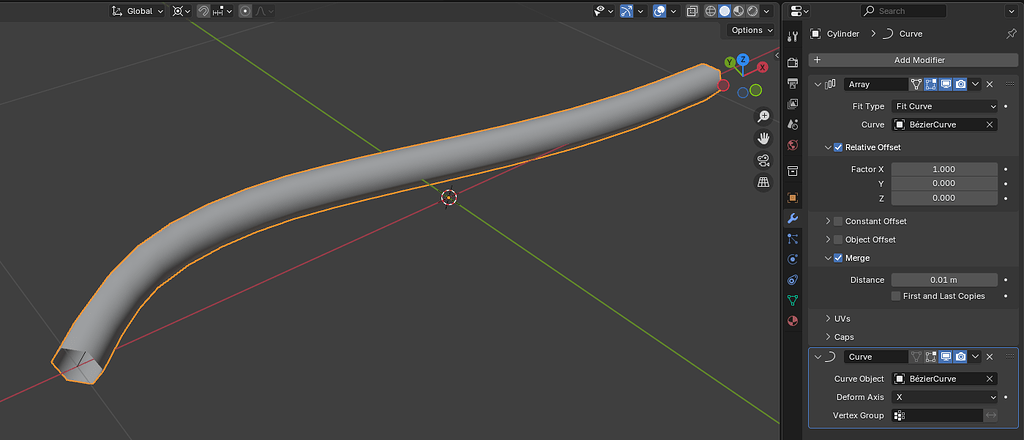Open the Output properties tab
Image resolution: width=1024 pixels, height=440 pixels.
pos(792,83)
